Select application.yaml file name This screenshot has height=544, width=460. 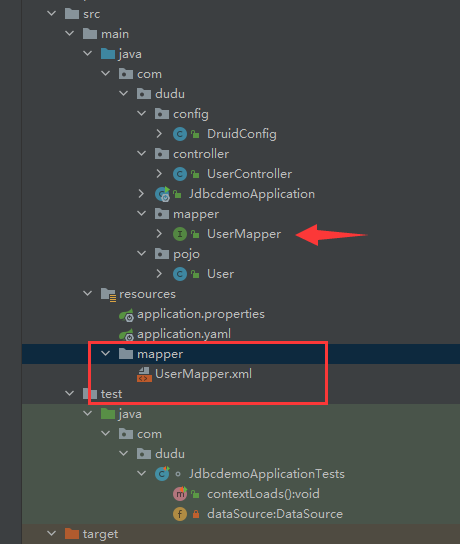point(184,334)
